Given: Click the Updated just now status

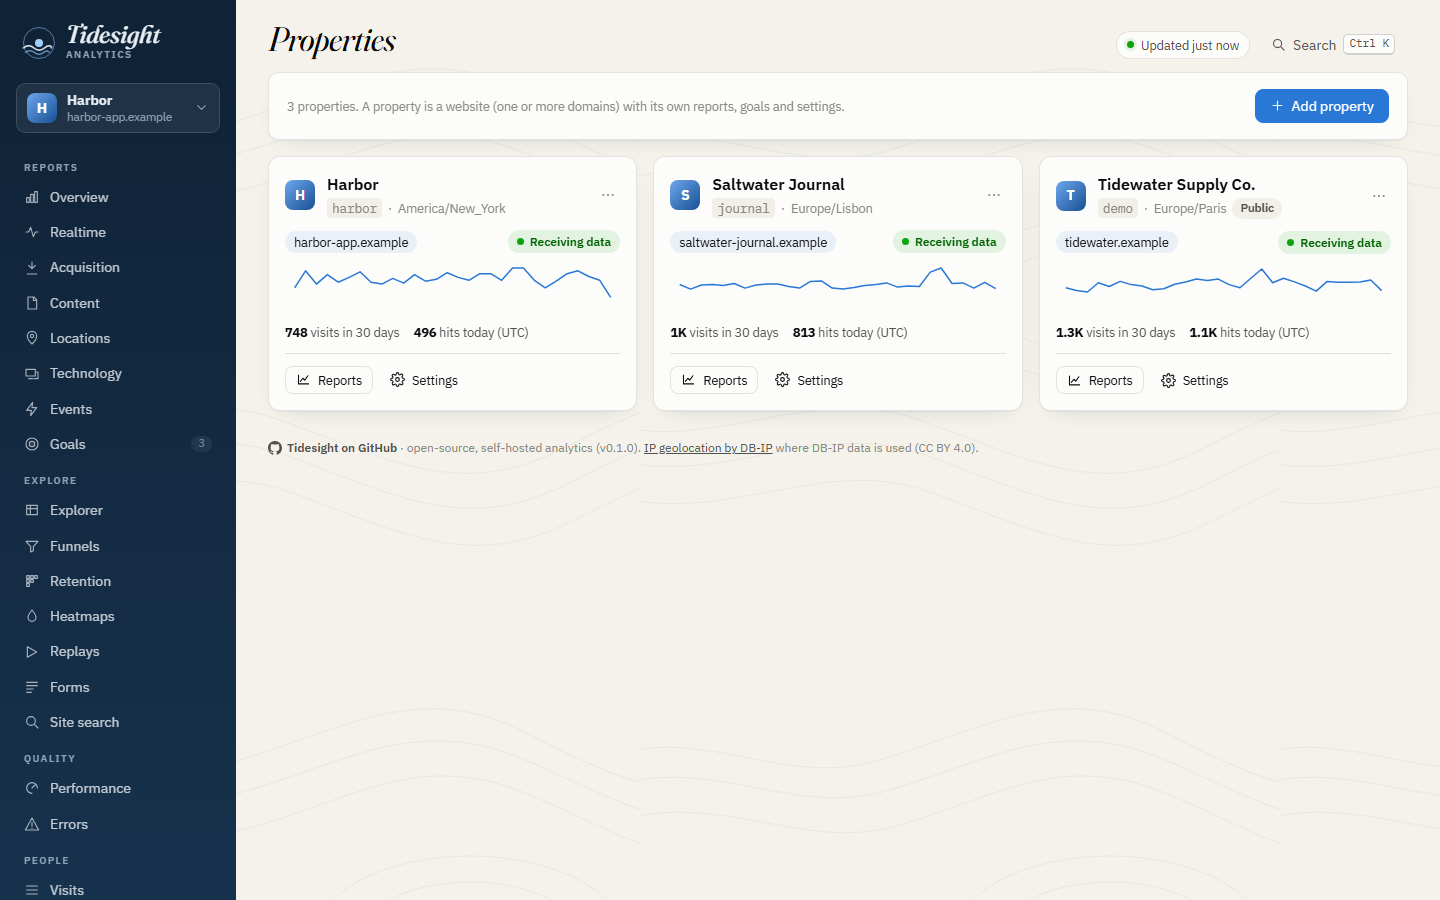Looking at the screenshot, I should pos(1183,45).
